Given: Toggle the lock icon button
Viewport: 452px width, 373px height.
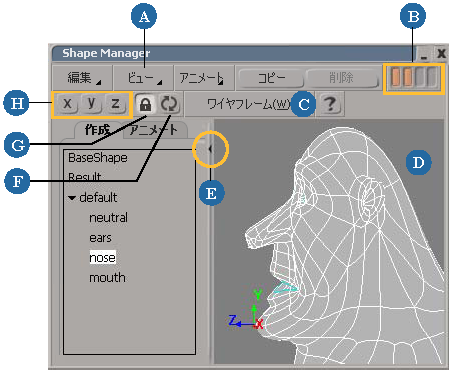Looking at the screenshot, I should coord(145,104).
